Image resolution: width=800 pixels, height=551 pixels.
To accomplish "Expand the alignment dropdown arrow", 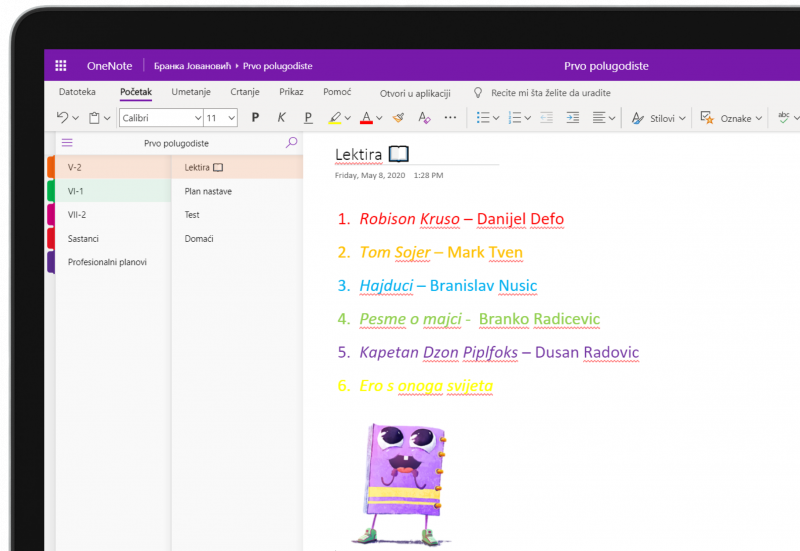I will click(612, 118).
